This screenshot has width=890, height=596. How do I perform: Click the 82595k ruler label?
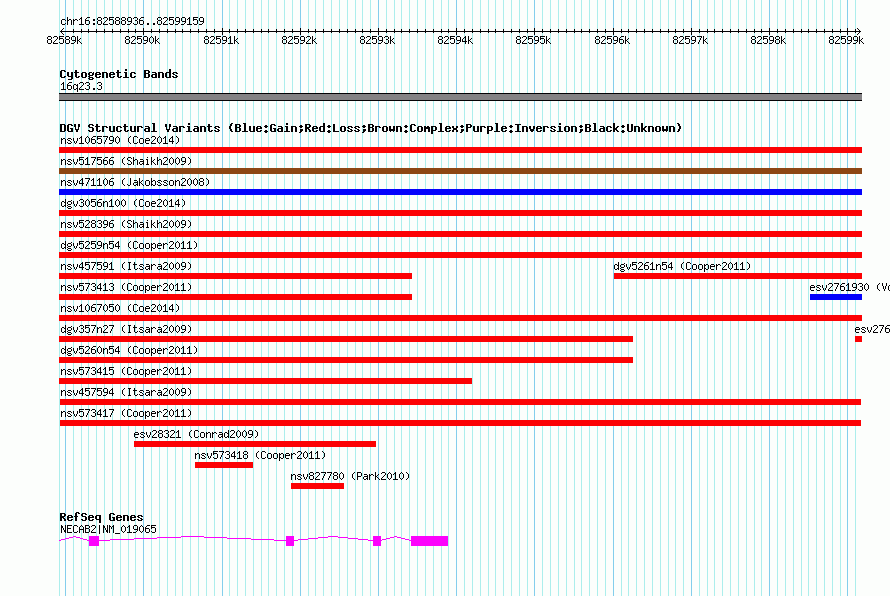pos(533,40)
